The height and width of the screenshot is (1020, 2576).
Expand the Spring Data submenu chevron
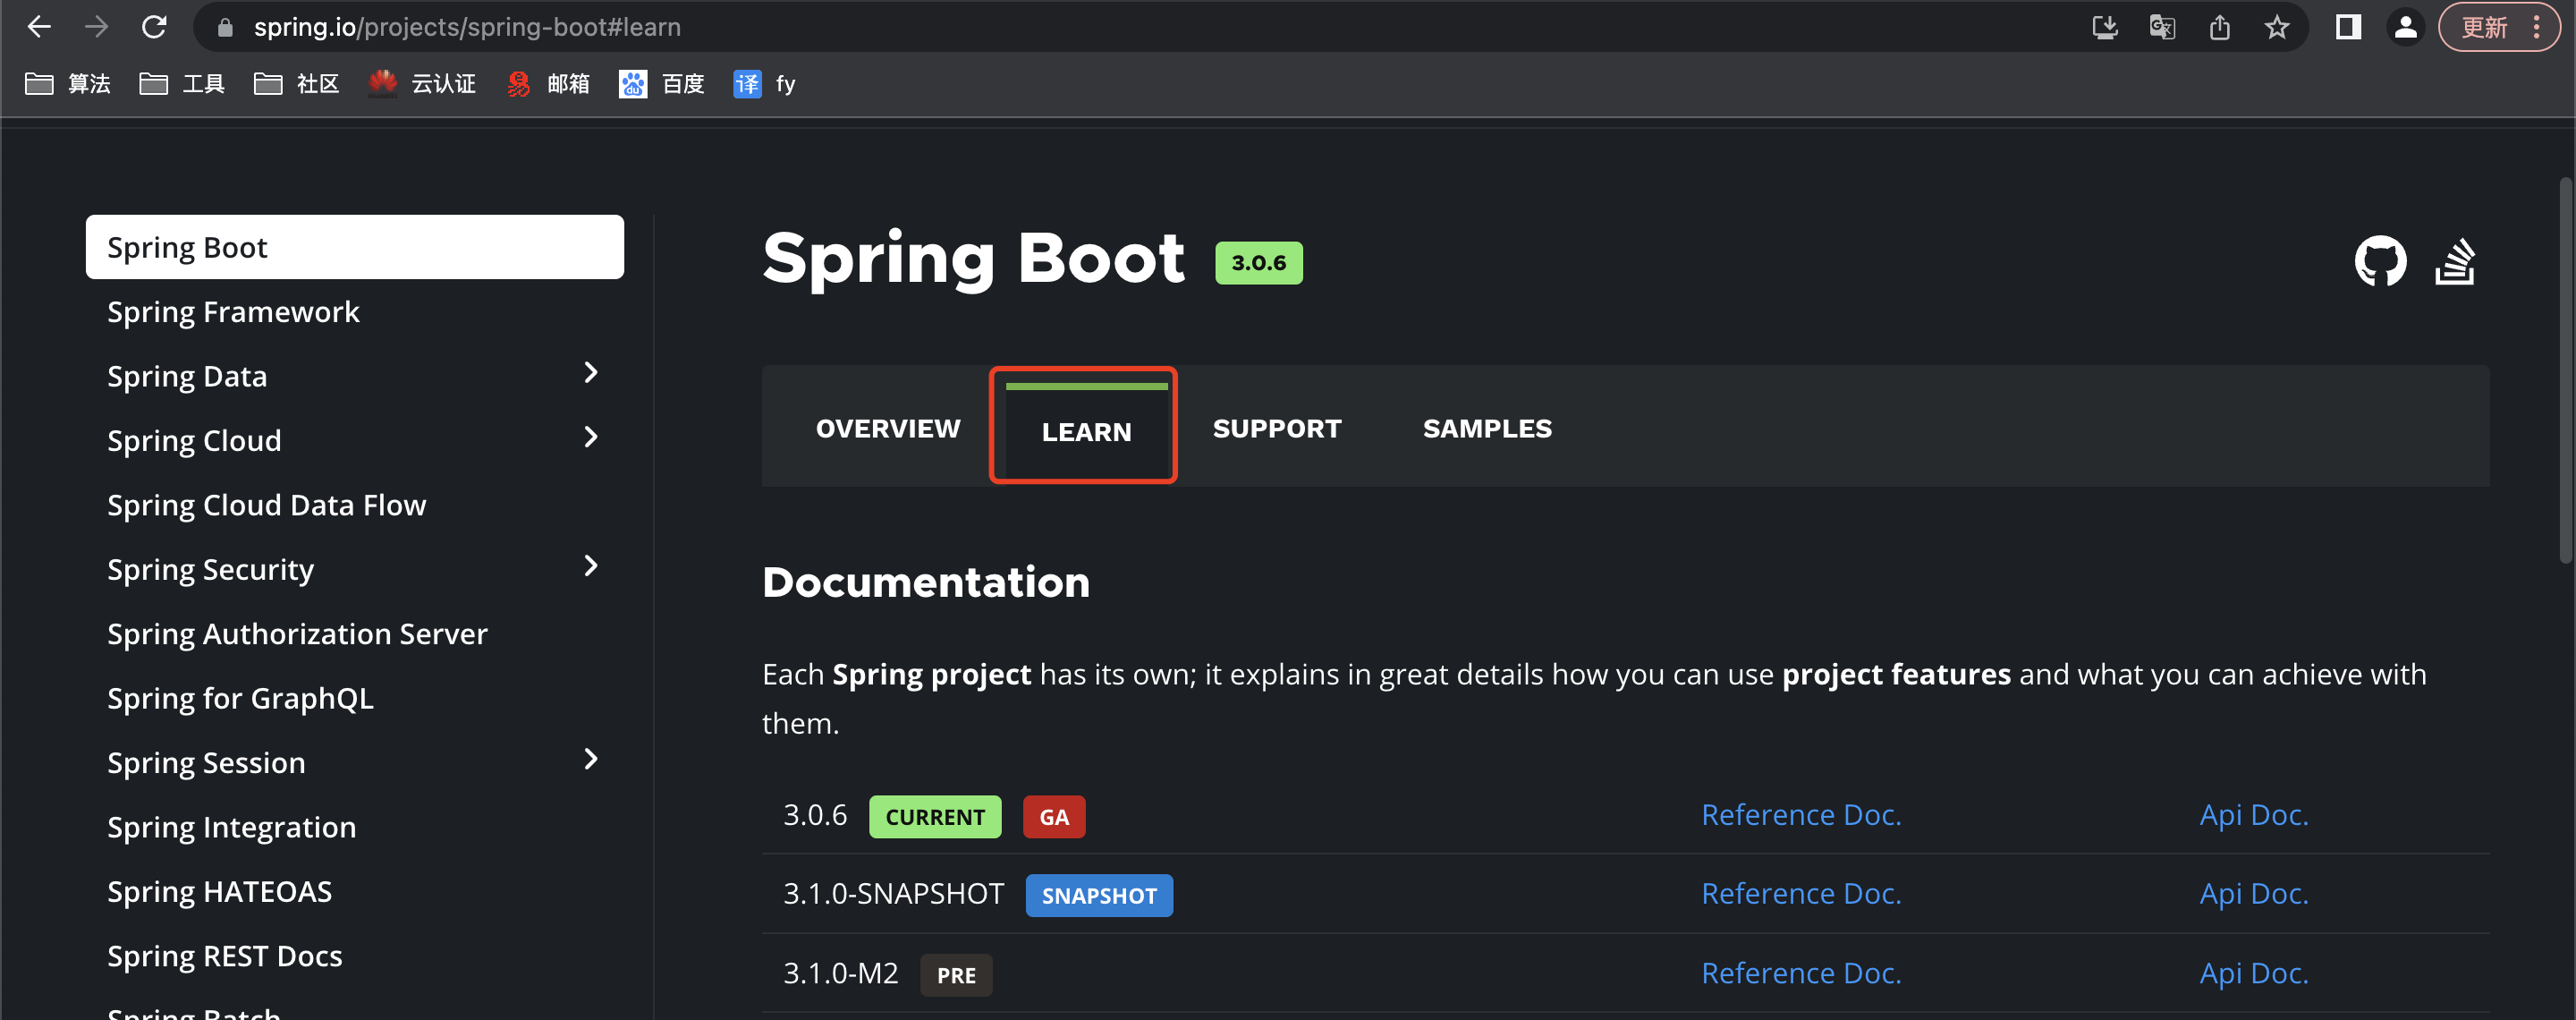pyautogui.click(x=591, y=373)
